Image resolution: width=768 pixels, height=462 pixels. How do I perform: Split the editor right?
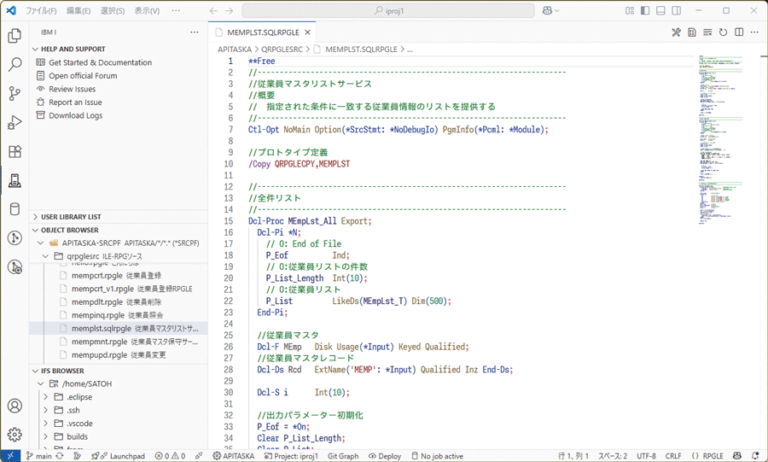739,32
